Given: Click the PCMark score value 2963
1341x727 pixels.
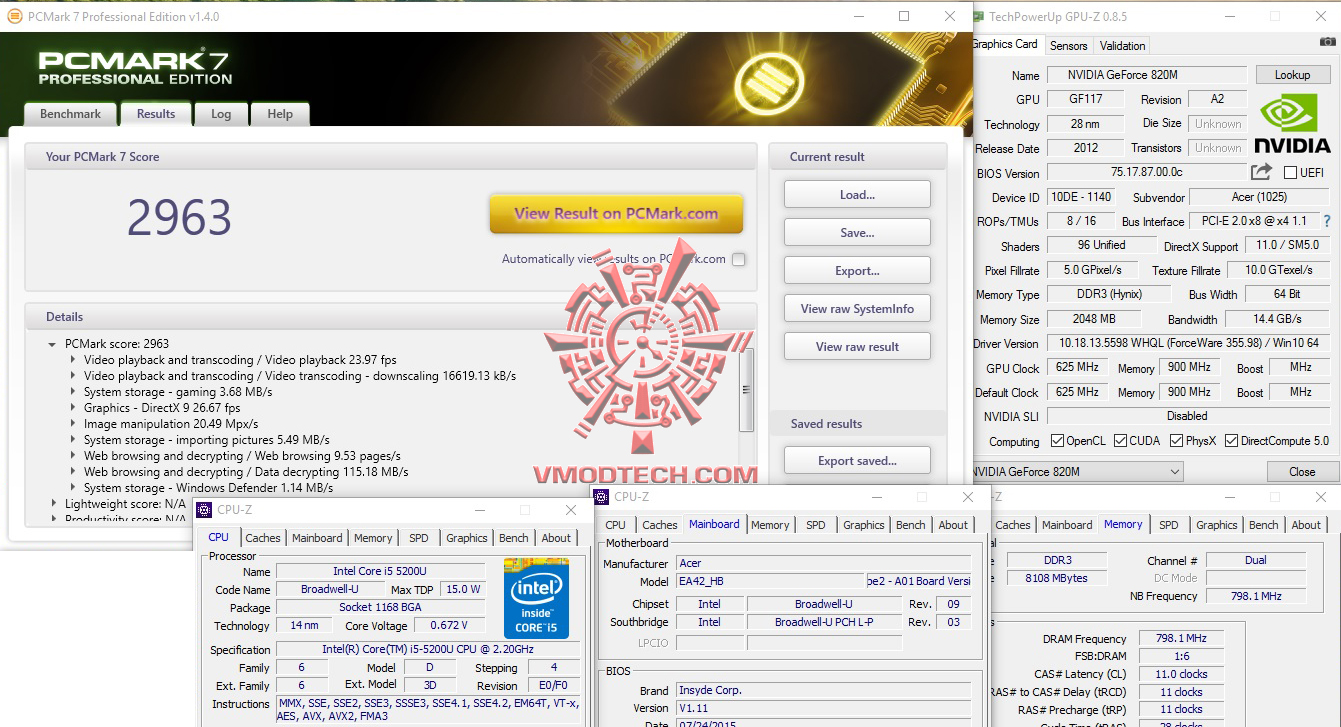Looking at the screenshot, I should click(179, 218).
